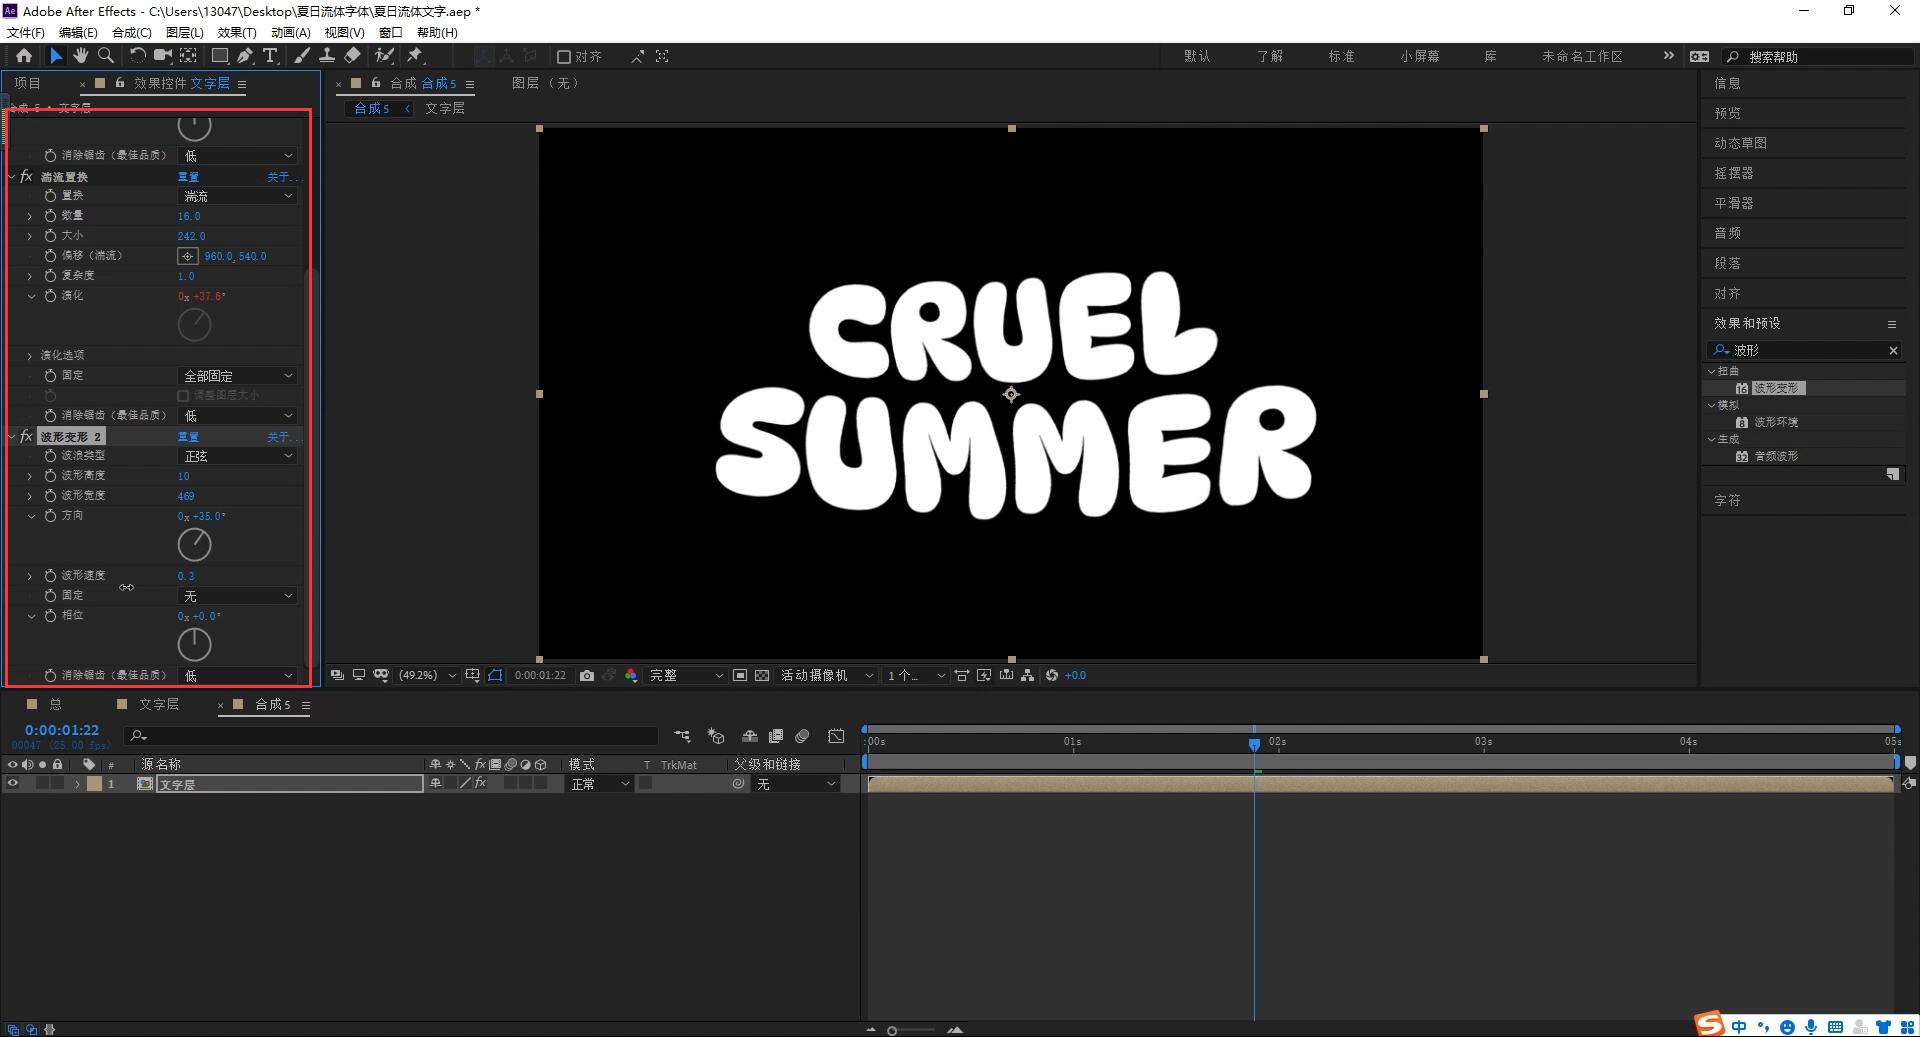Expand the 大小 property twirl arrow
This screenshot has height=1037, width=1920.
pos(30,236)
